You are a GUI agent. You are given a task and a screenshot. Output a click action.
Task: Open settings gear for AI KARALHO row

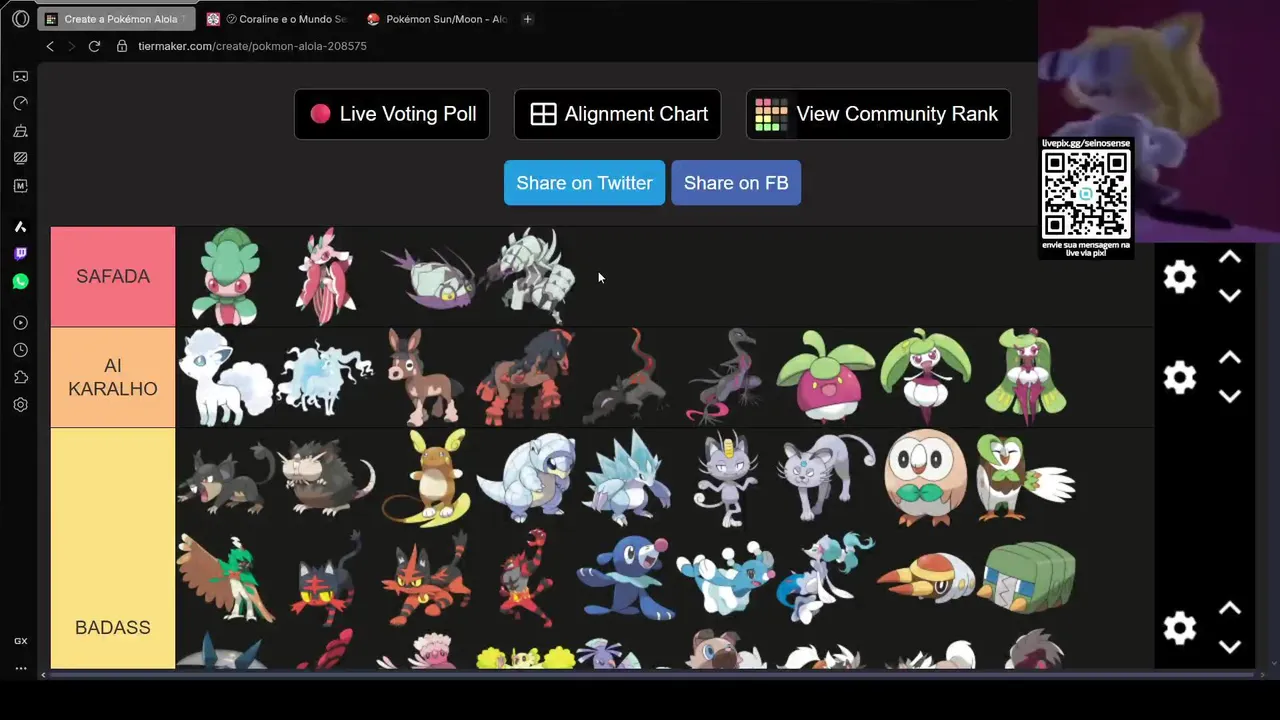click(x=1180, y=377)
